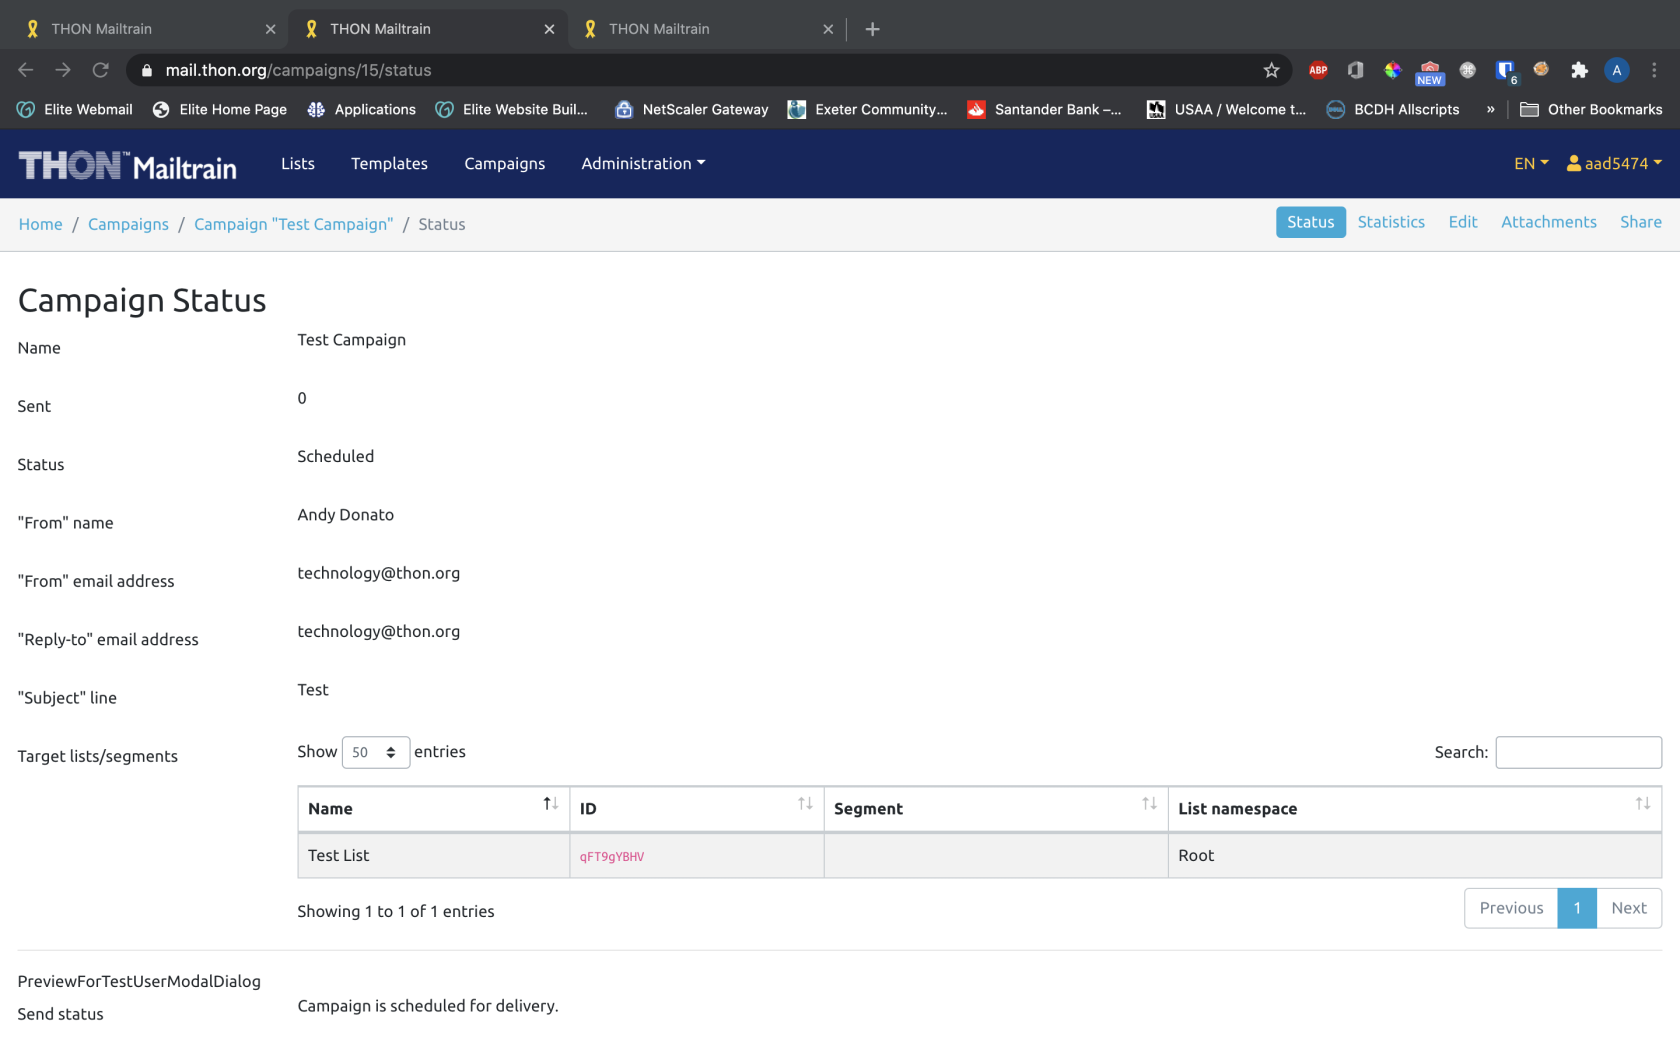Image resolution: width=1680 pixels, height=1050 pixels.
Task: Open the Extensions puzzle piece menu
Action: tap(1579, 70)
